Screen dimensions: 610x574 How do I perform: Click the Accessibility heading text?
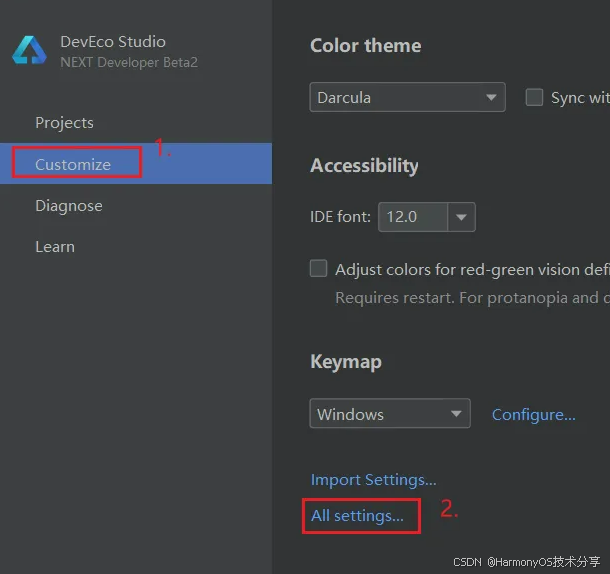coord(364,166)
